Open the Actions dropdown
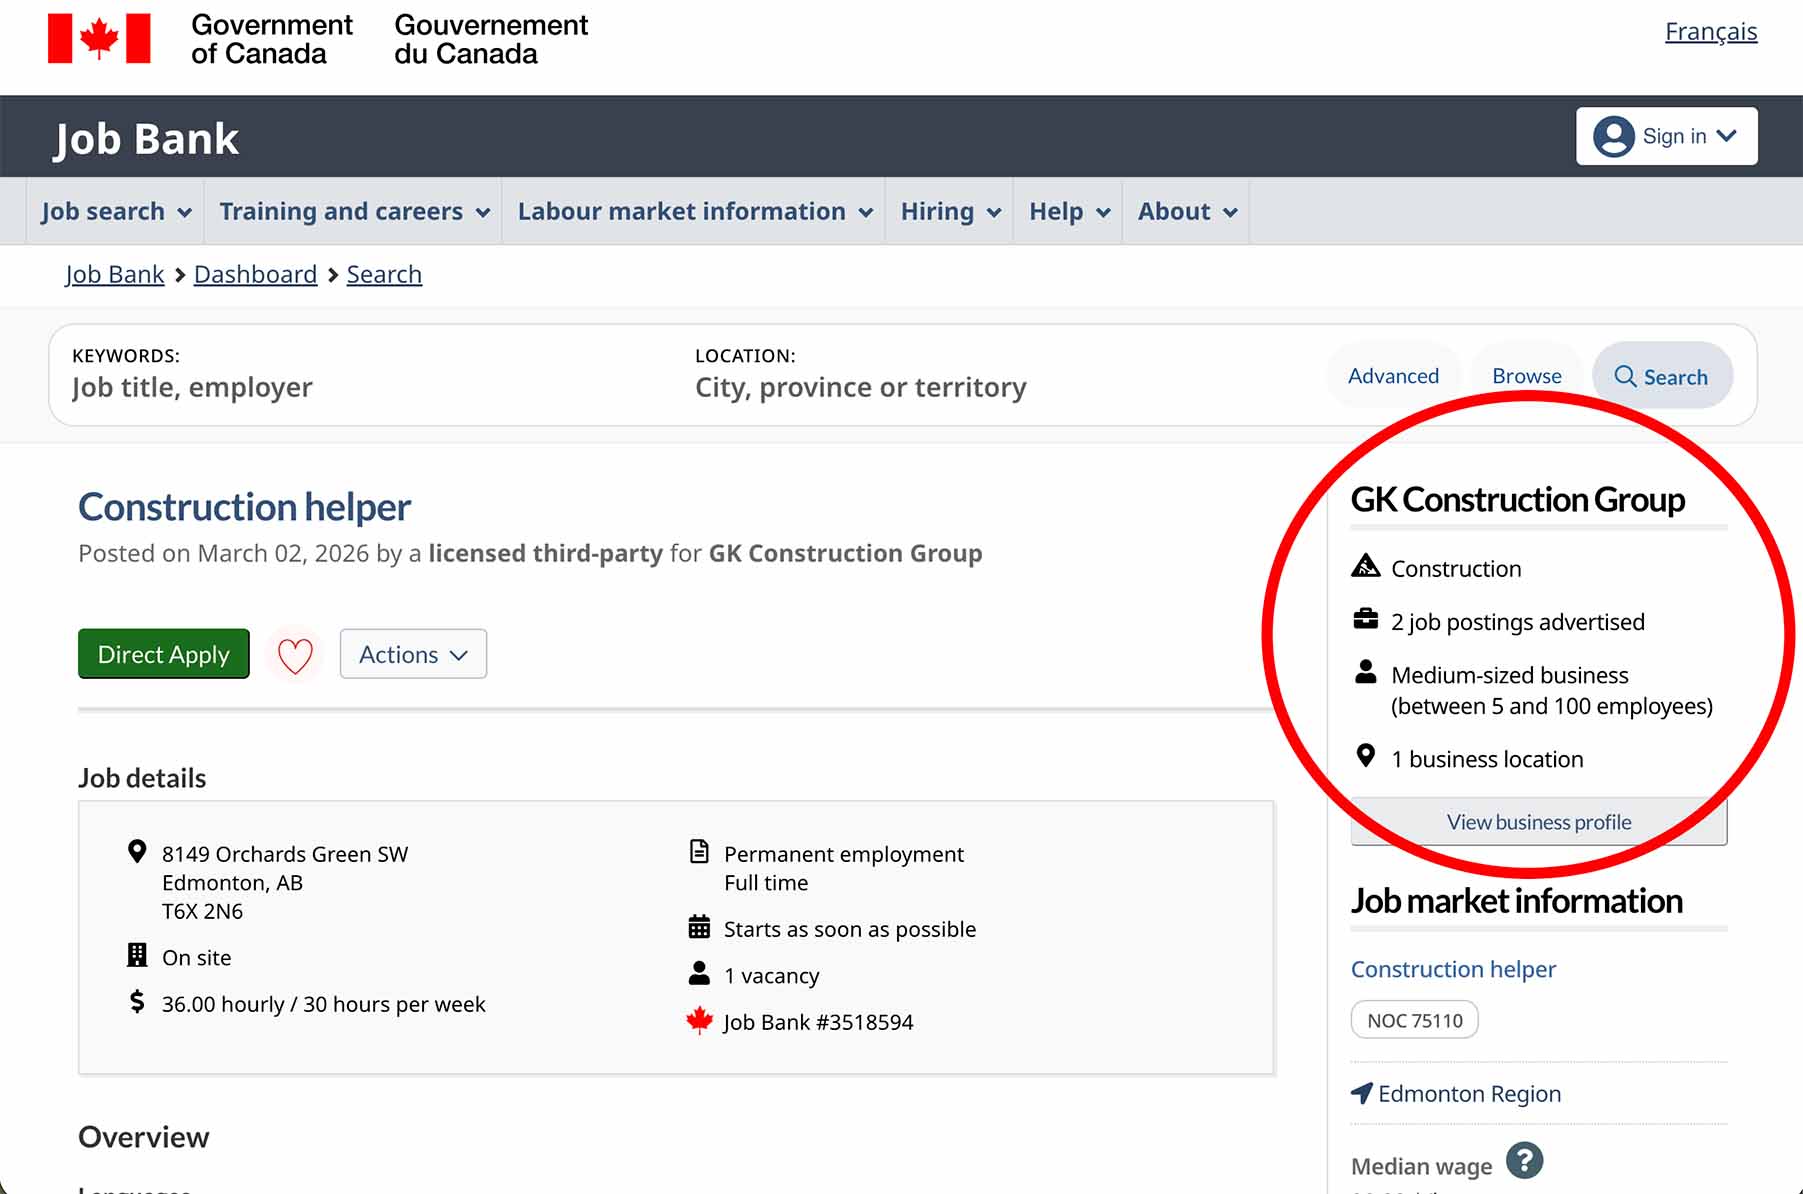 click(413, 654)
